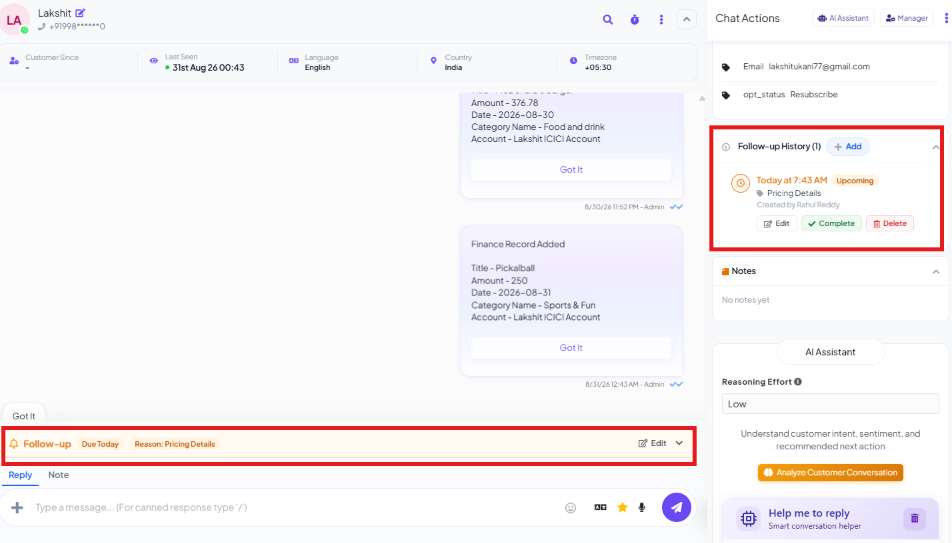Click the Last Seen eye icon

pos(154,61)
